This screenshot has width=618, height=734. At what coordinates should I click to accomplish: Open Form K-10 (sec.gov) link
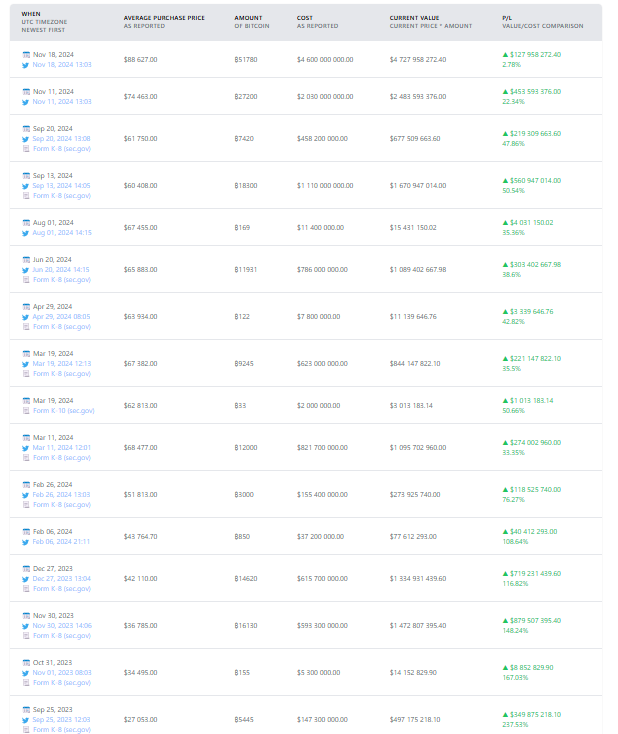[64, 411]
